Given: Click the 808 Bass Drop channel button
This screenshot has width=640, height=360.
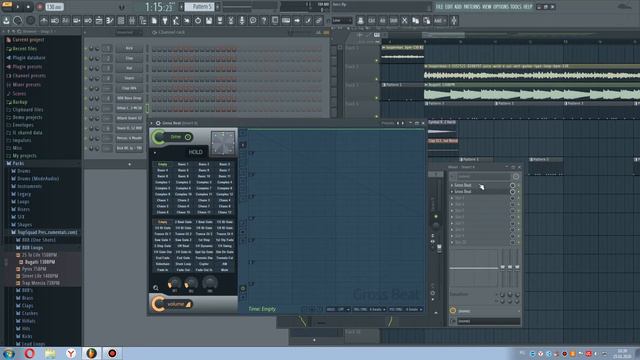Looking at the screenshot, I should pos(129,98).
